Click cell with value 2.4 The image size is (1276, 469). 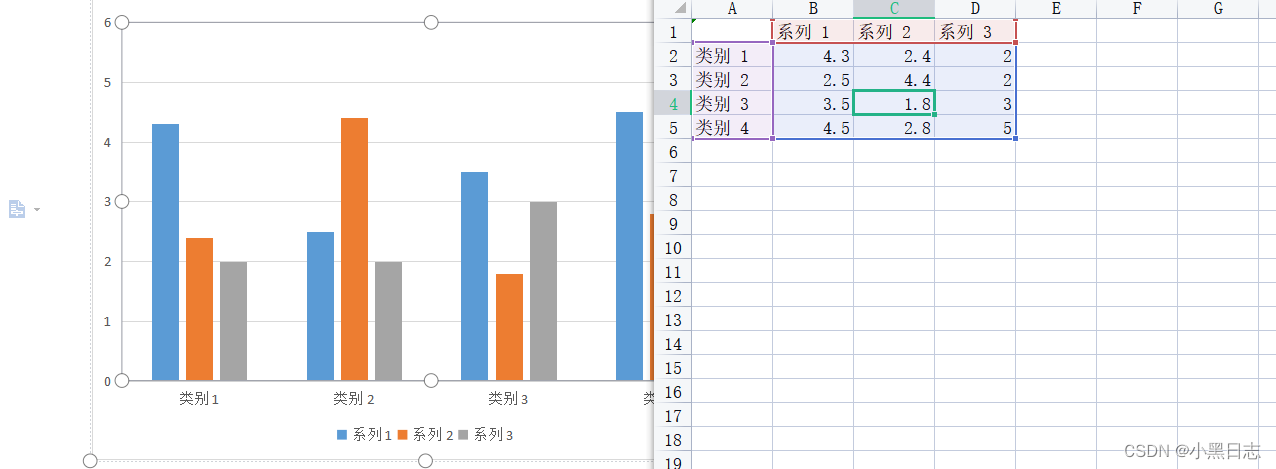click(x=894, y=55)
